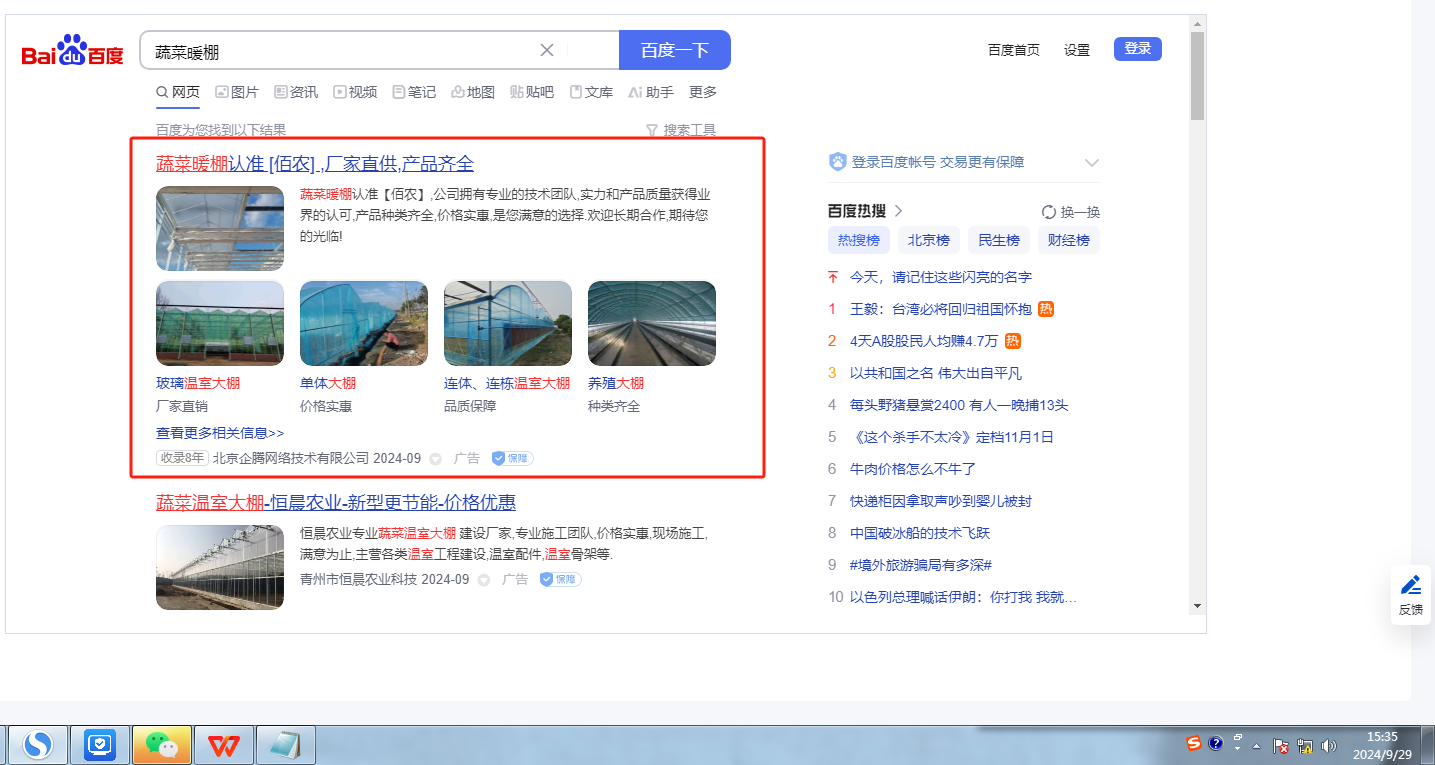Screen dimensions: 1435x765
Task: Open the 搜索工具 filter options
Action: click(x=681, y=130)
